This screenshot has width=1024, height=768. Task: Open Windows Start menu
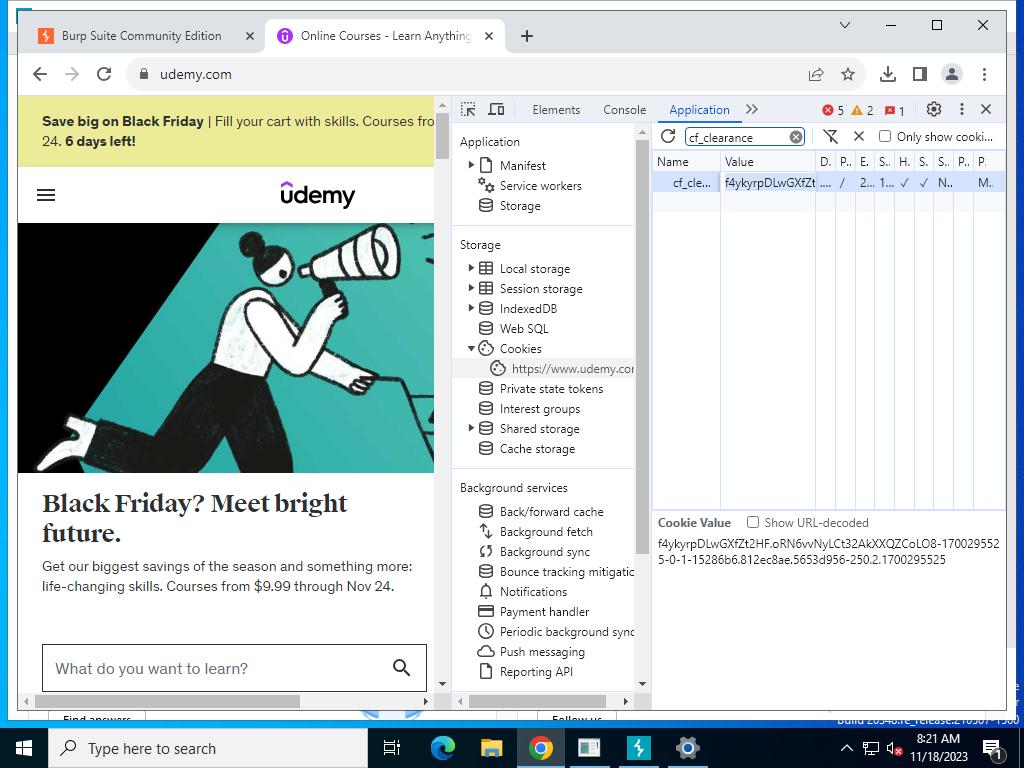click(24, 748)
